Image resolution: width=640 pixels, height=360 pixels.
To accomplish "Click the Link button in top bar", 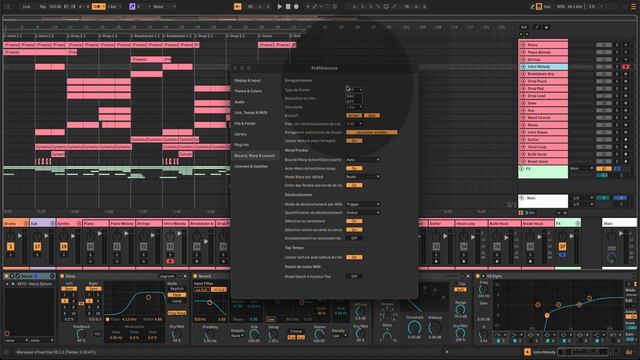I will pos(26,7).
